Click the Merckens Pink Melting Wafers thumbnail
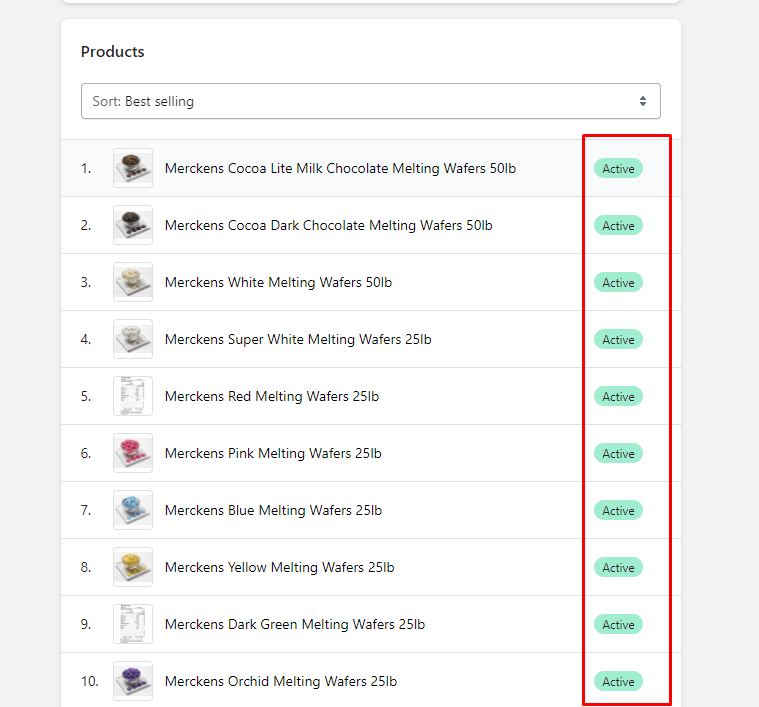This screenshot has height=707, width=759. tap(133, 453)
